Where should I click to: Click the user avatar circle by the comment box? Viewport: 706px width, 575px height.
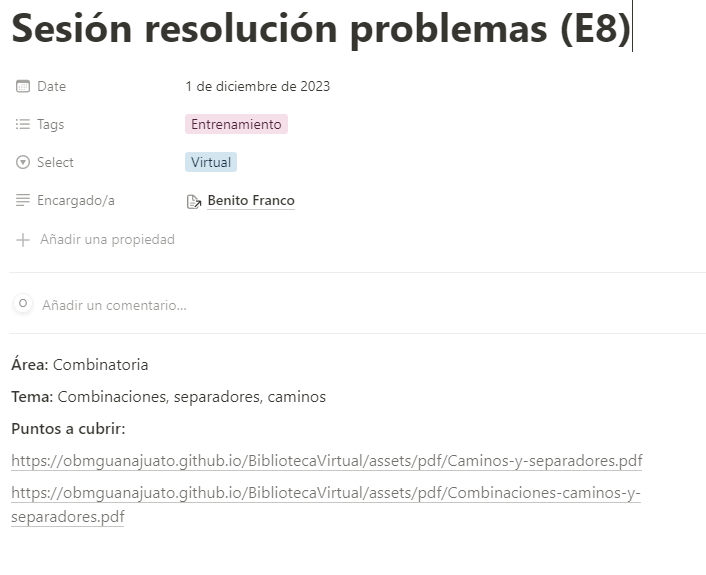[x=23, y=303]
